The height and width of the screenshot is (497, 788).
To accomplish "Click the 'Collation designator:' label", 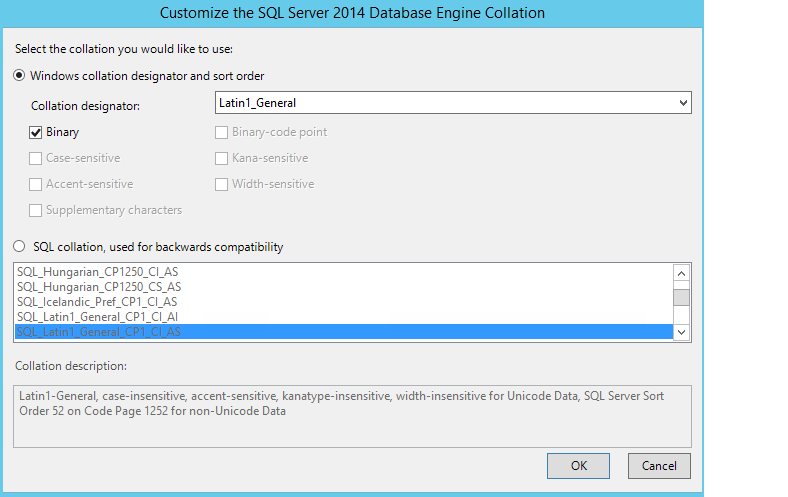I will point(85,106).
